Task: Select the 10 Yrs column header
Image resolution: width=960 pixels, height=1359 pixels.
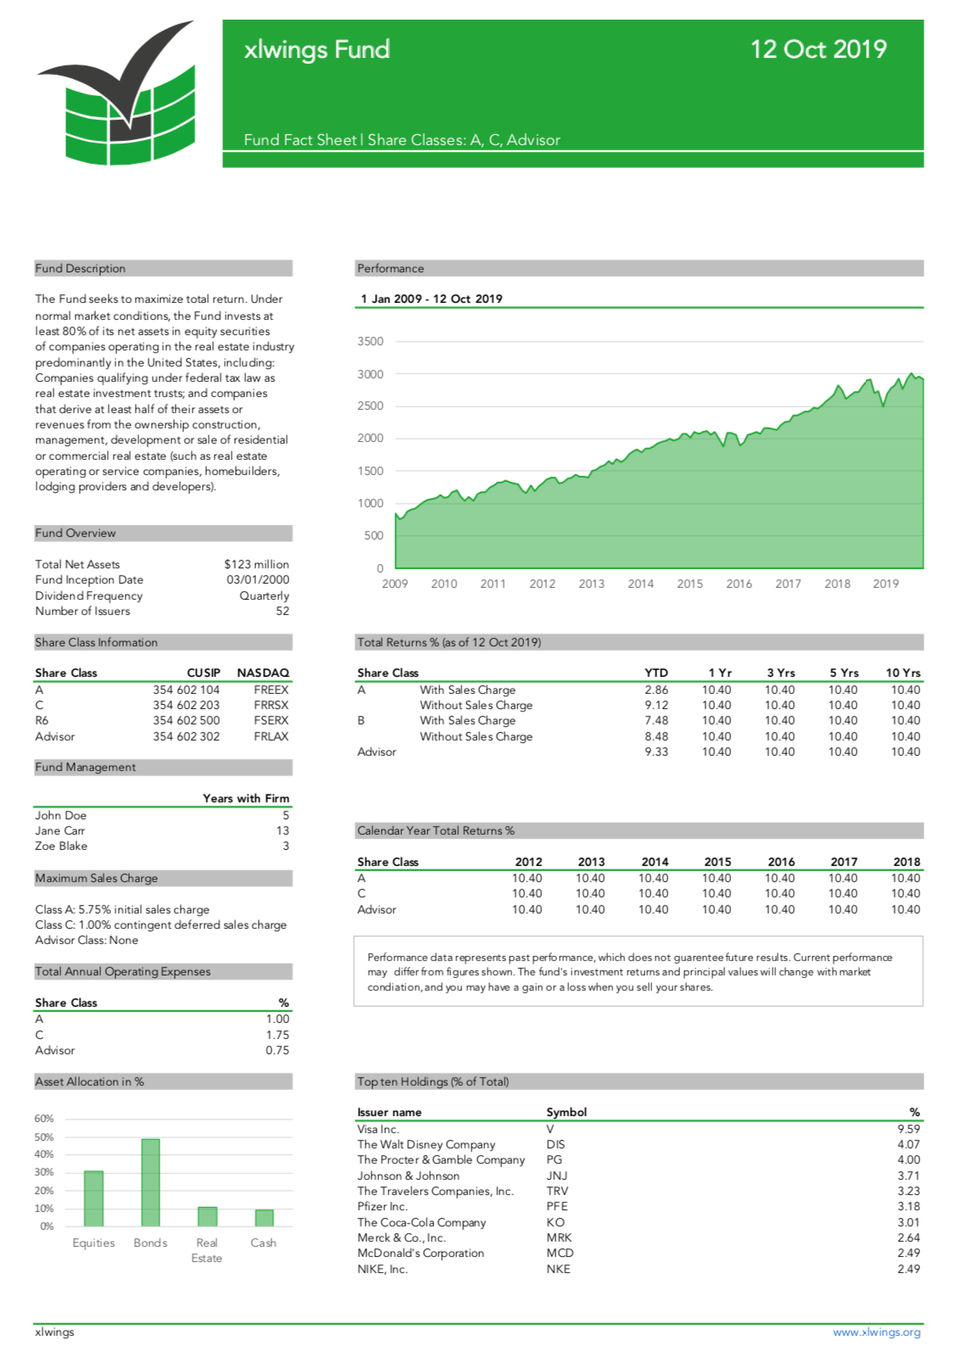Action: click(x=903, y=673)
